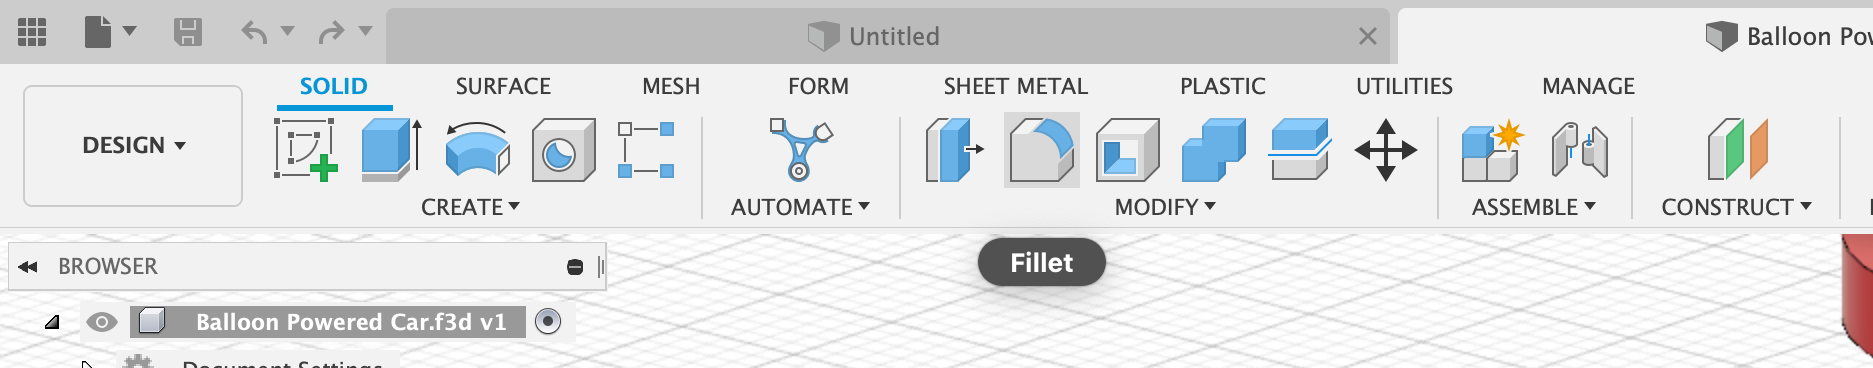Collapse the Balloon Powered Car tree node
This screenshot has width=1873, height=368.
(52, 322)
